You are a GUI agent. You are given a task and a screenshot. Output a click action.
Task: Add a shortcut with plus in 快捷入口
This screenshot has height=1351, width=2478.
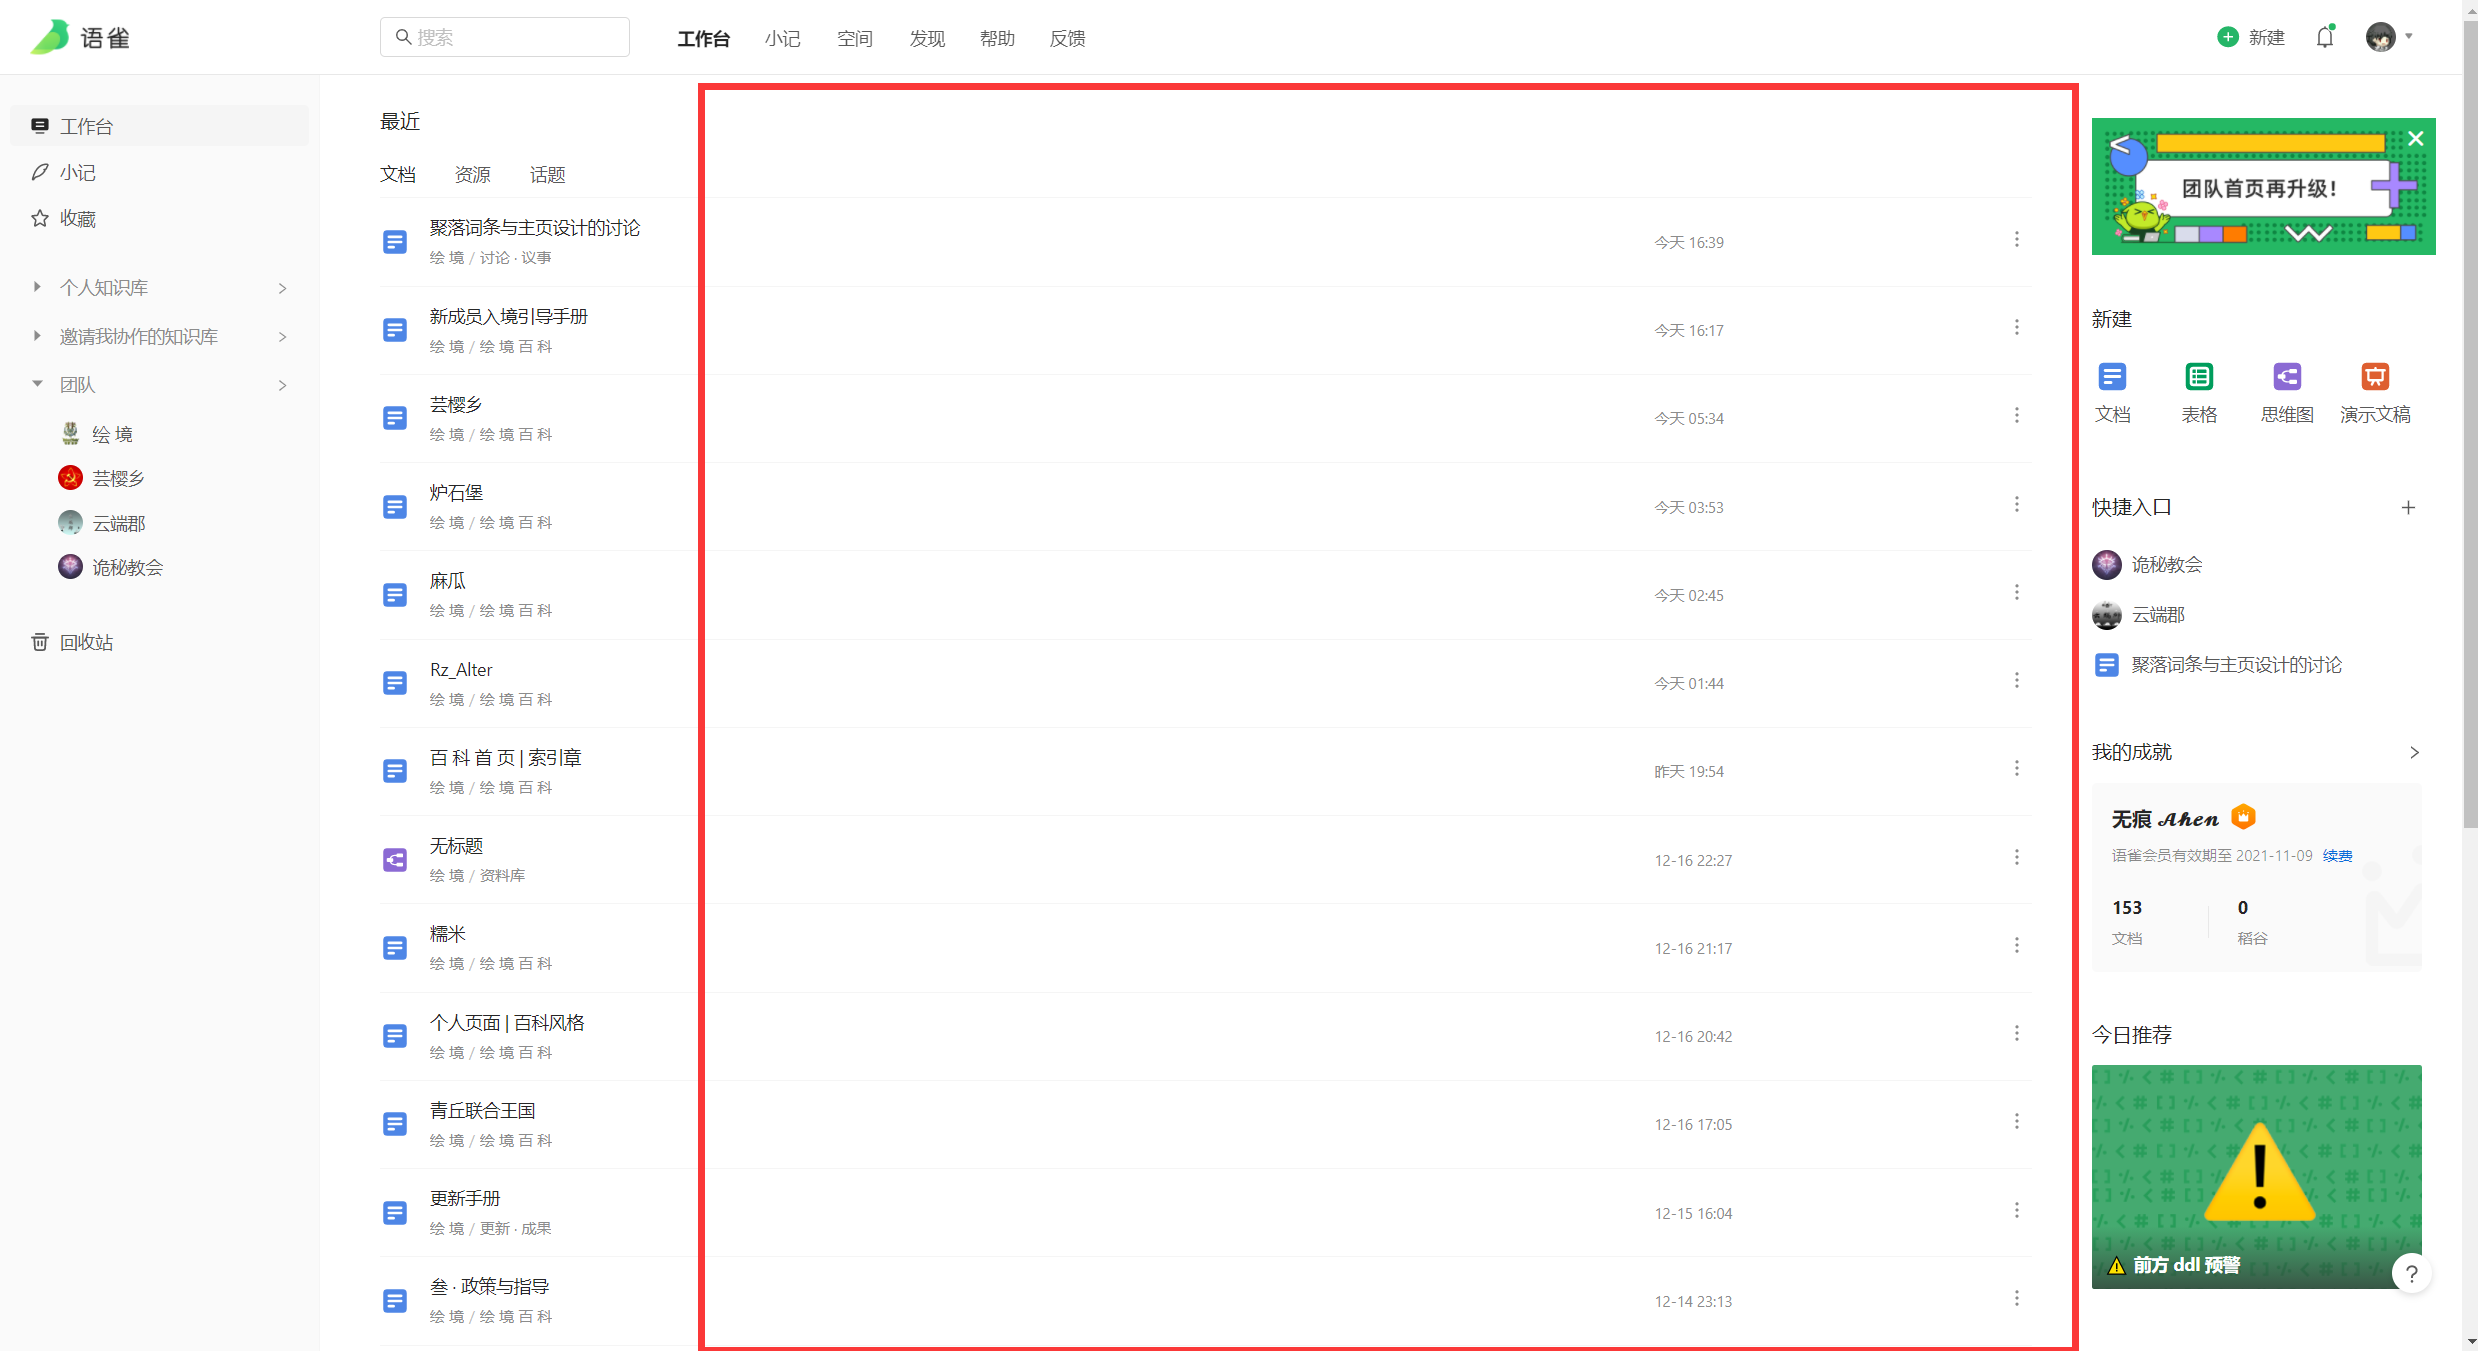click(x=2408, y=508)
